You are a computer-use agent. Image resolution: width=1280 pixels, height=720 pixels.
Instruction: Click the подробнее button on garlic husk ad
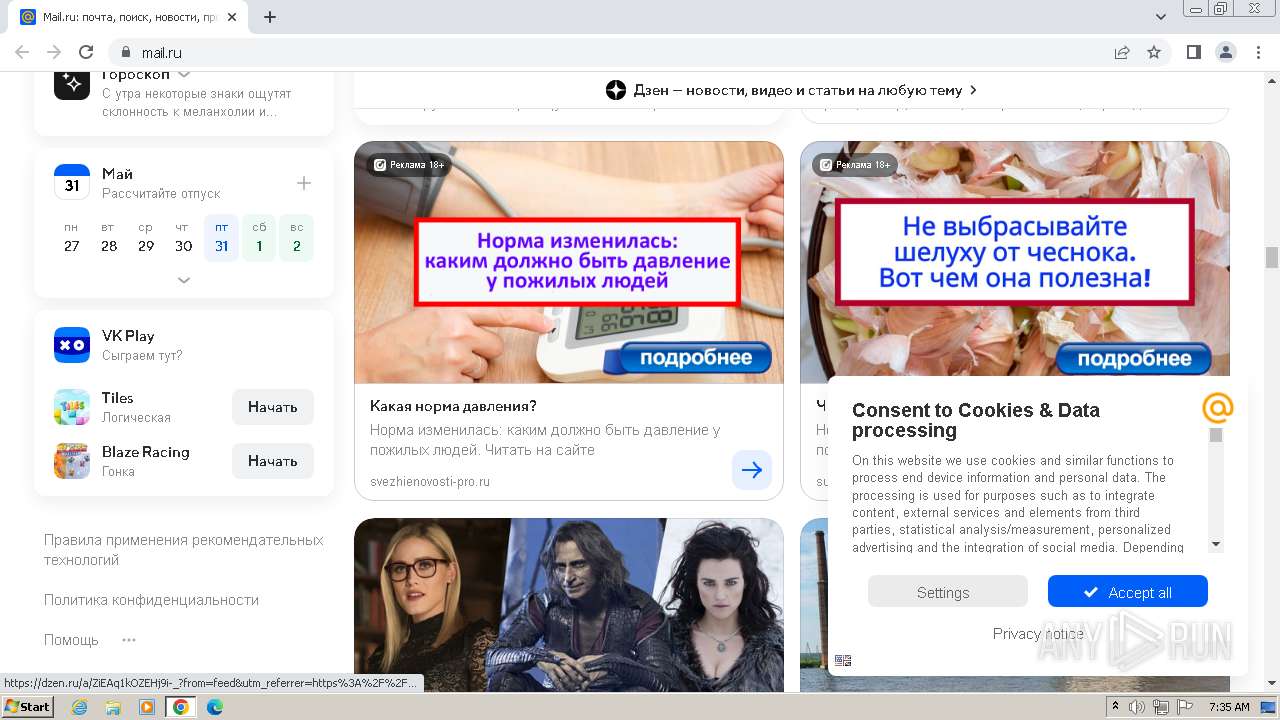pyautogui.click(x=1134, y=359)
